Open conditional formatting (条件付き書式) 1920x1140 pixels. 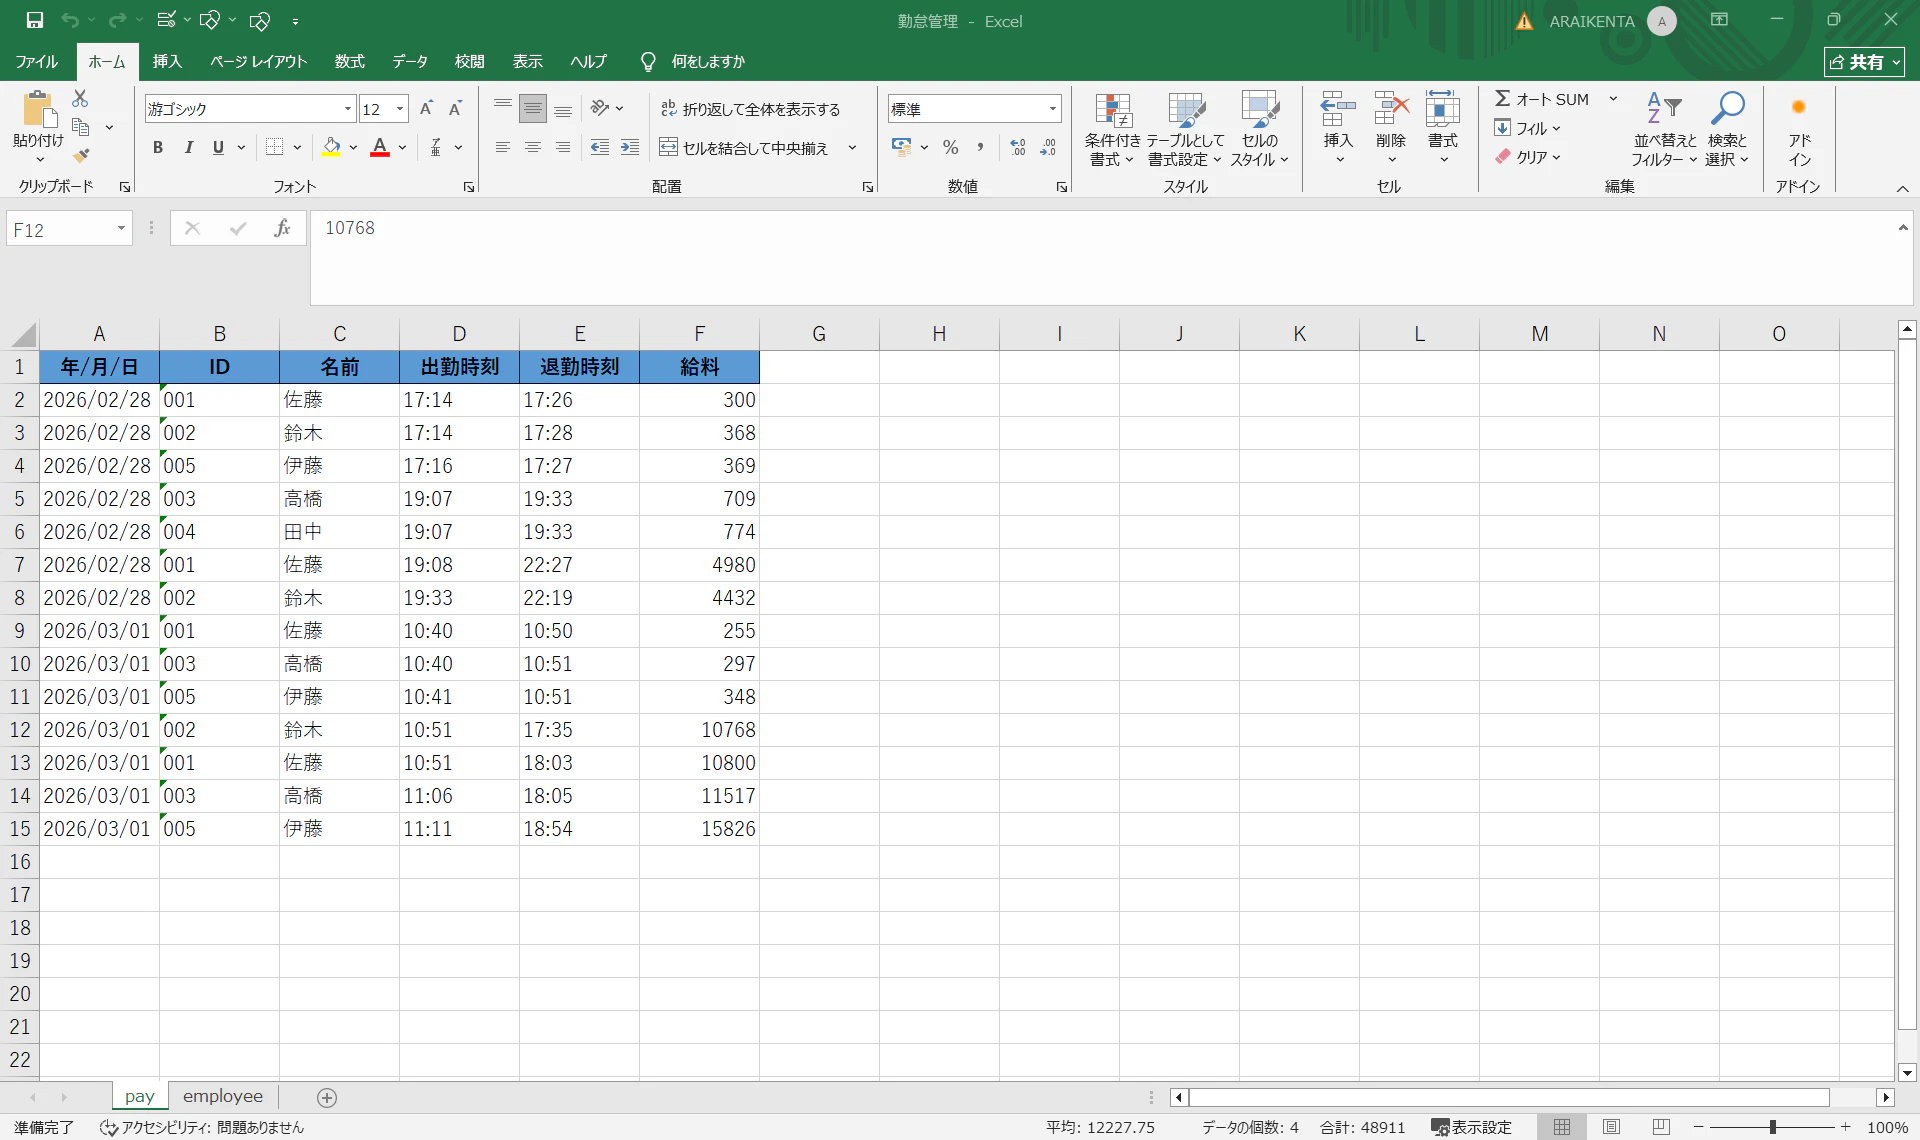tap(1112, 130)
